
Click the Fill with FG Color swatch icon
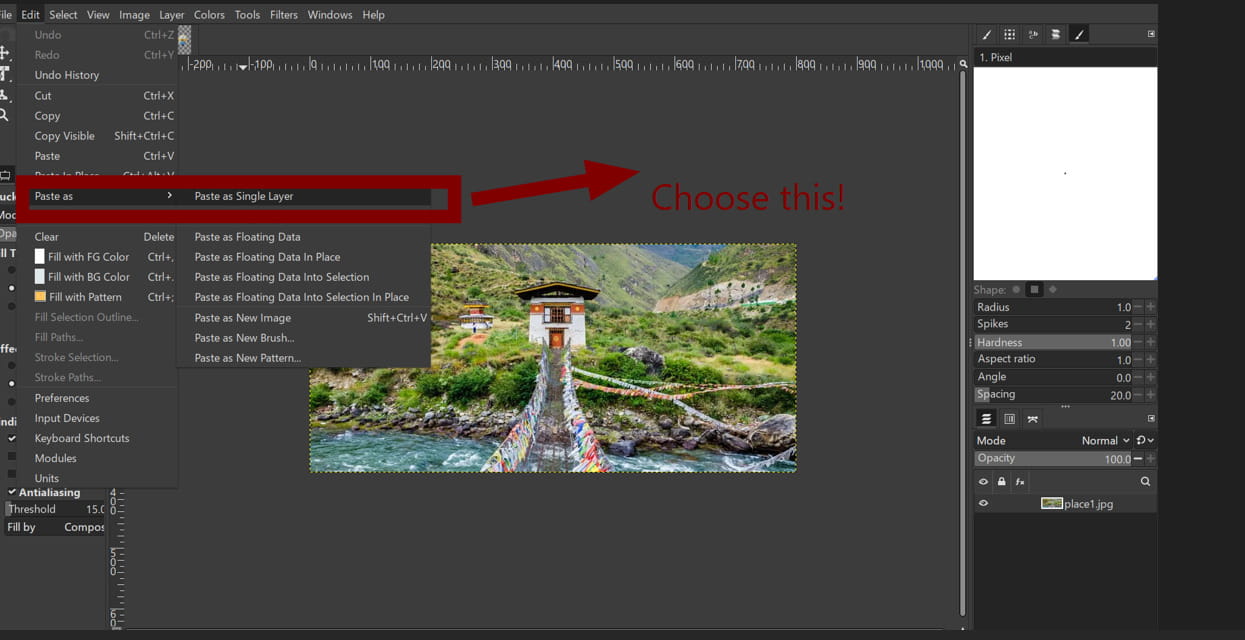[x=40, y=257]
